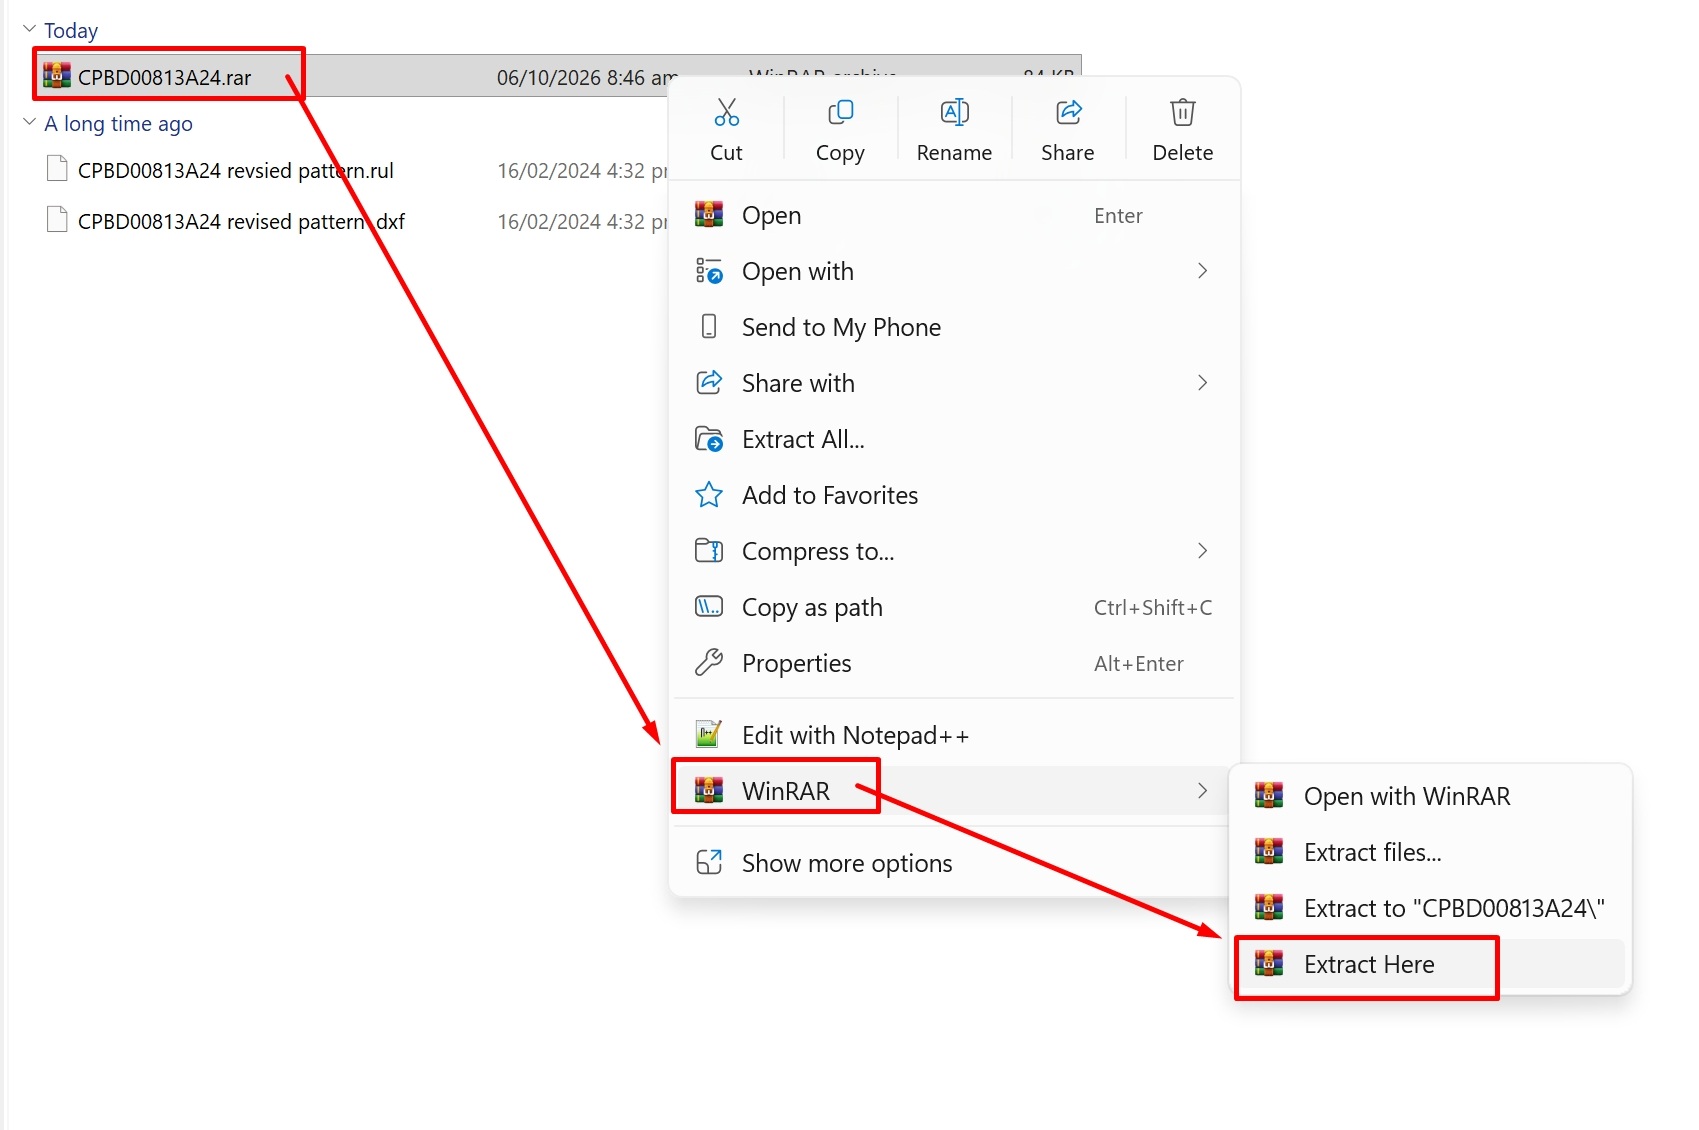
Task: Click the icon beside Show more options
Action: pos(709,863)
